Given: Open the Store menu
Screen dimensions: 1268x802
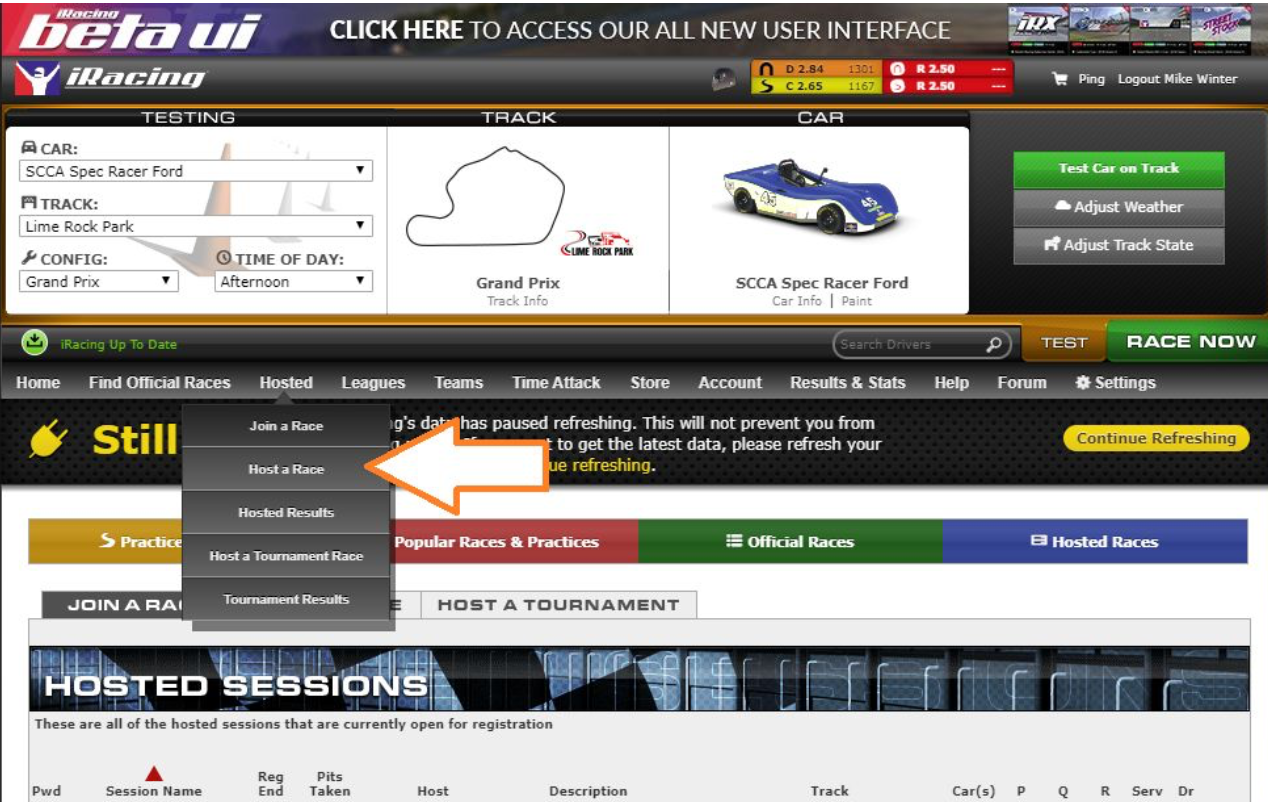Looking at the screenshot, I should 650,383.
